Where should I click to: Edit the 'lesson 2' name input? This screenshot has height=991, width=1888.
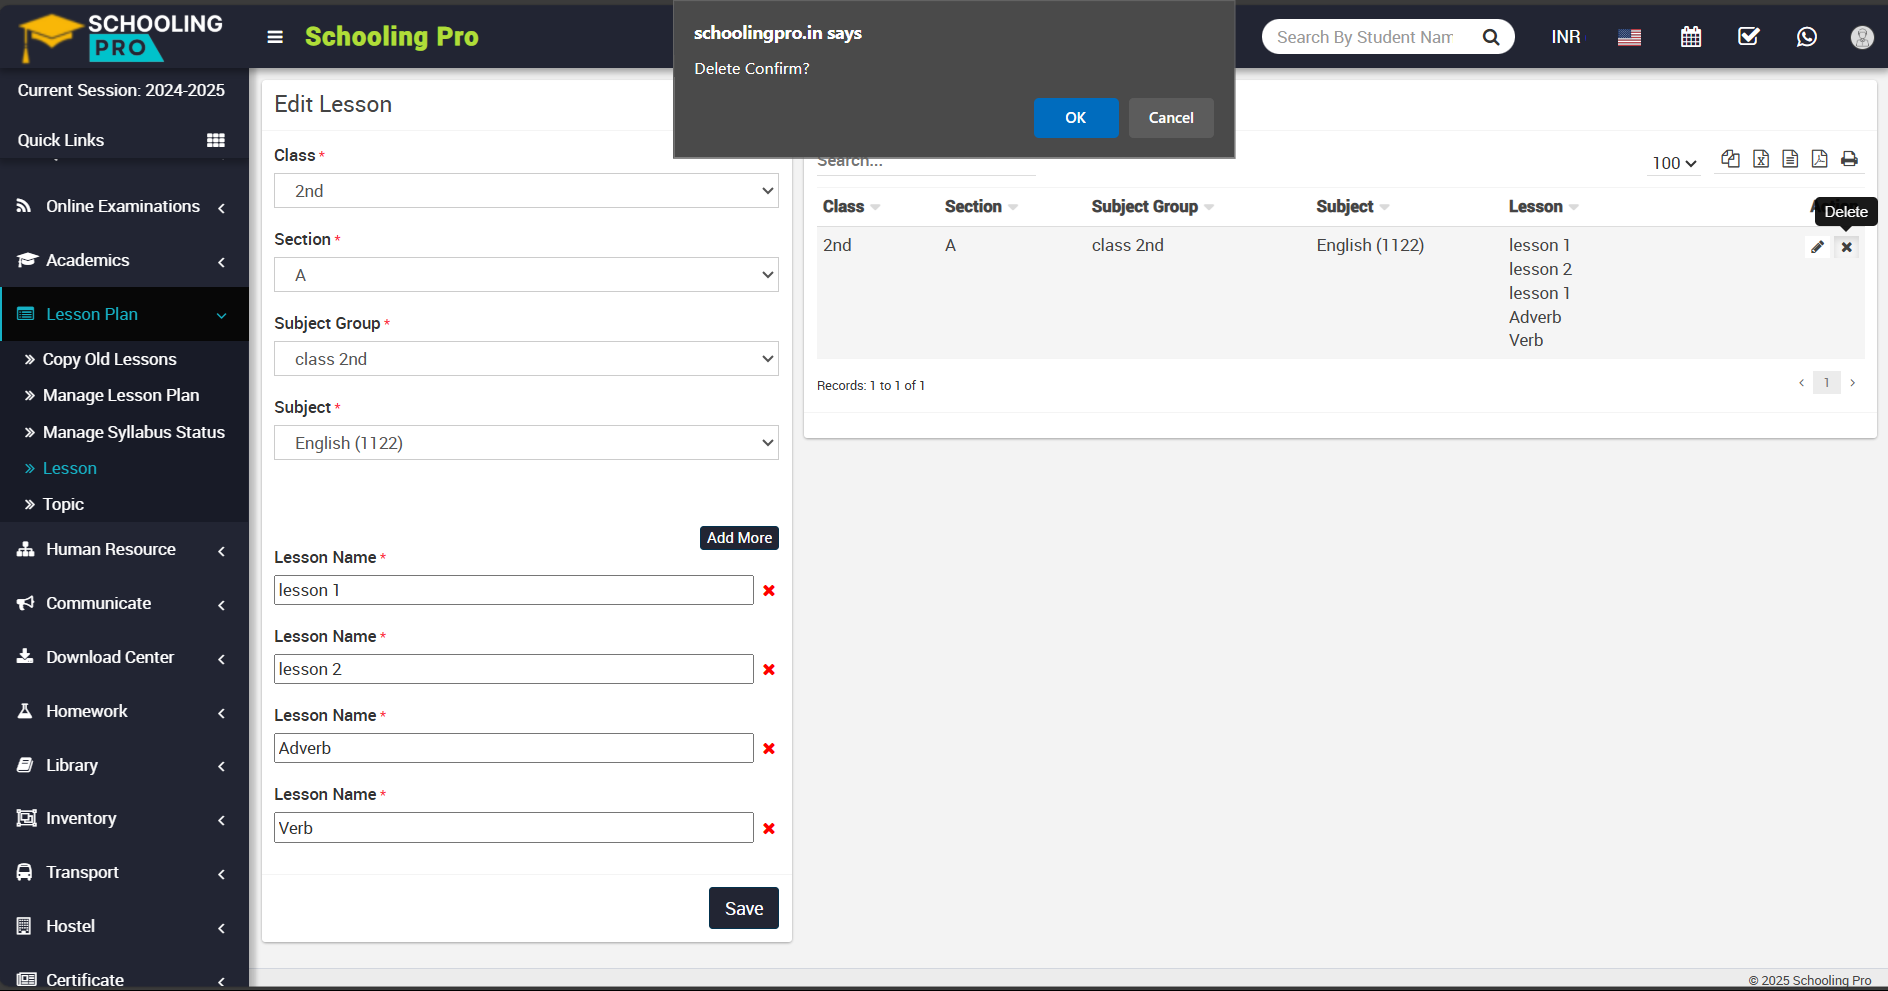tap(514, 669)
